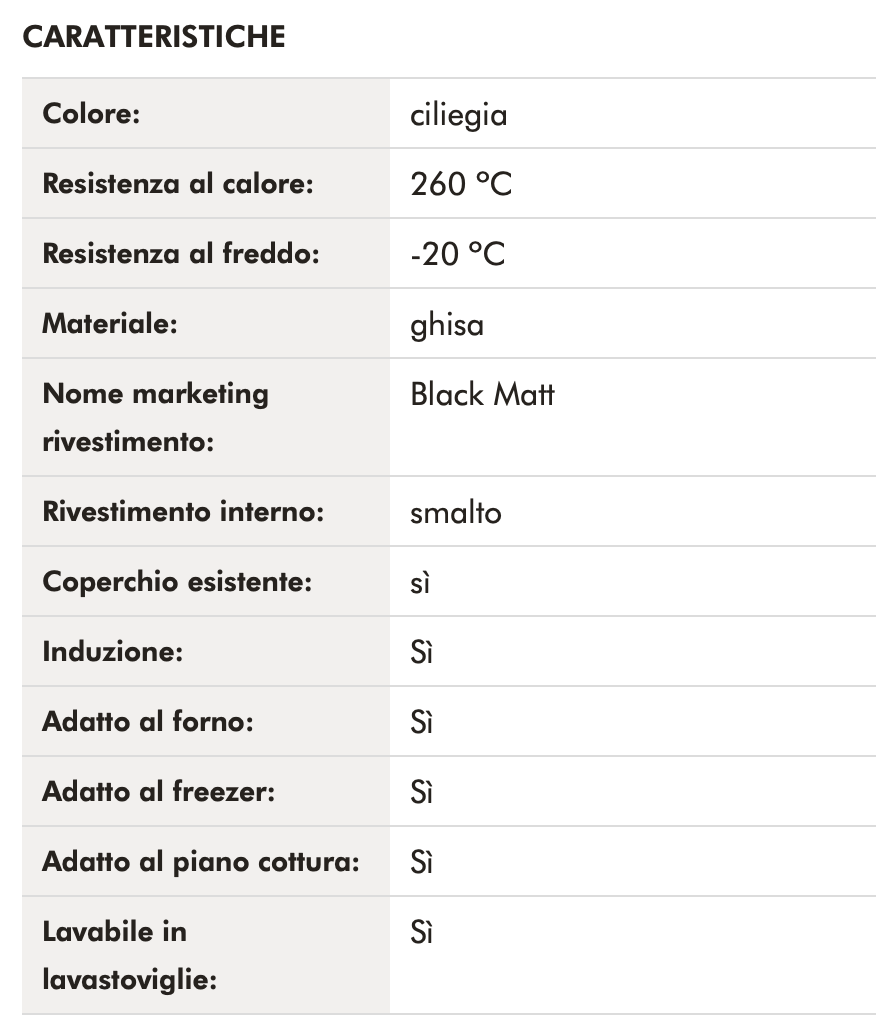This screenshot has height=1036, width=876.
Task: Click the Coperchio esistente label
Action: coord(177,582)
